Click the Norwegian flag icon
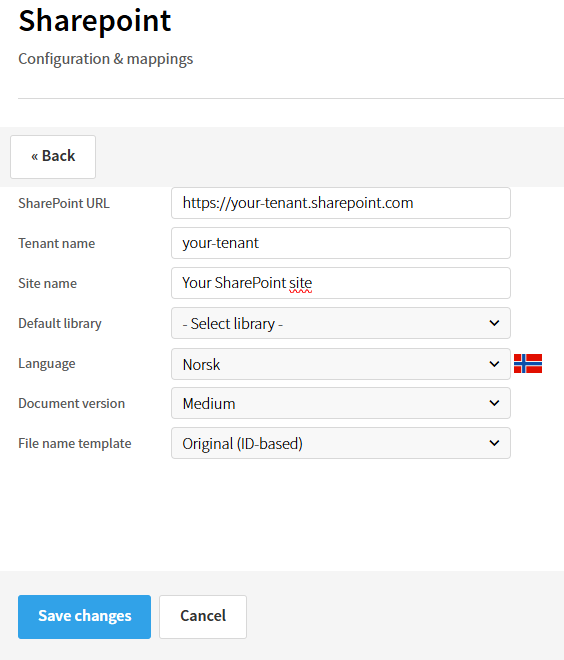The image size is (564, 660). (x=528, y=364)
